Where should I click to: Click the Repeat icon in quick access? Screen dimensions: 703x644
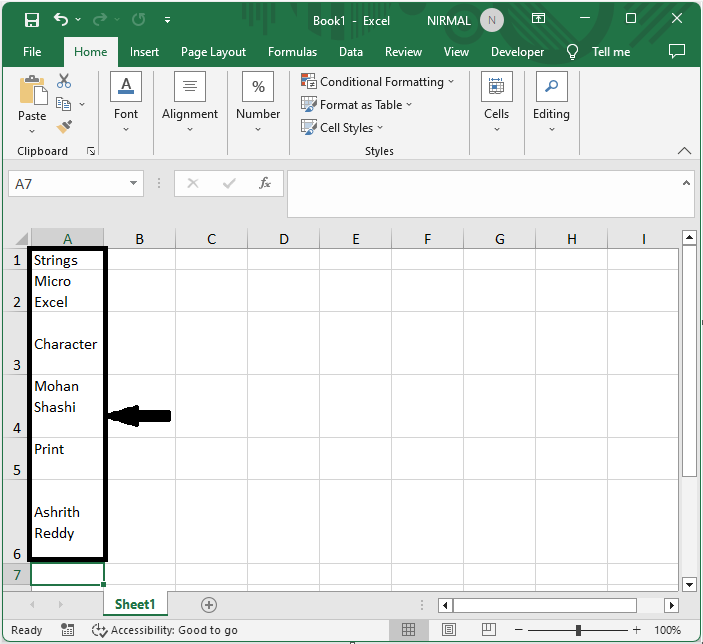[x=139, y=19]
